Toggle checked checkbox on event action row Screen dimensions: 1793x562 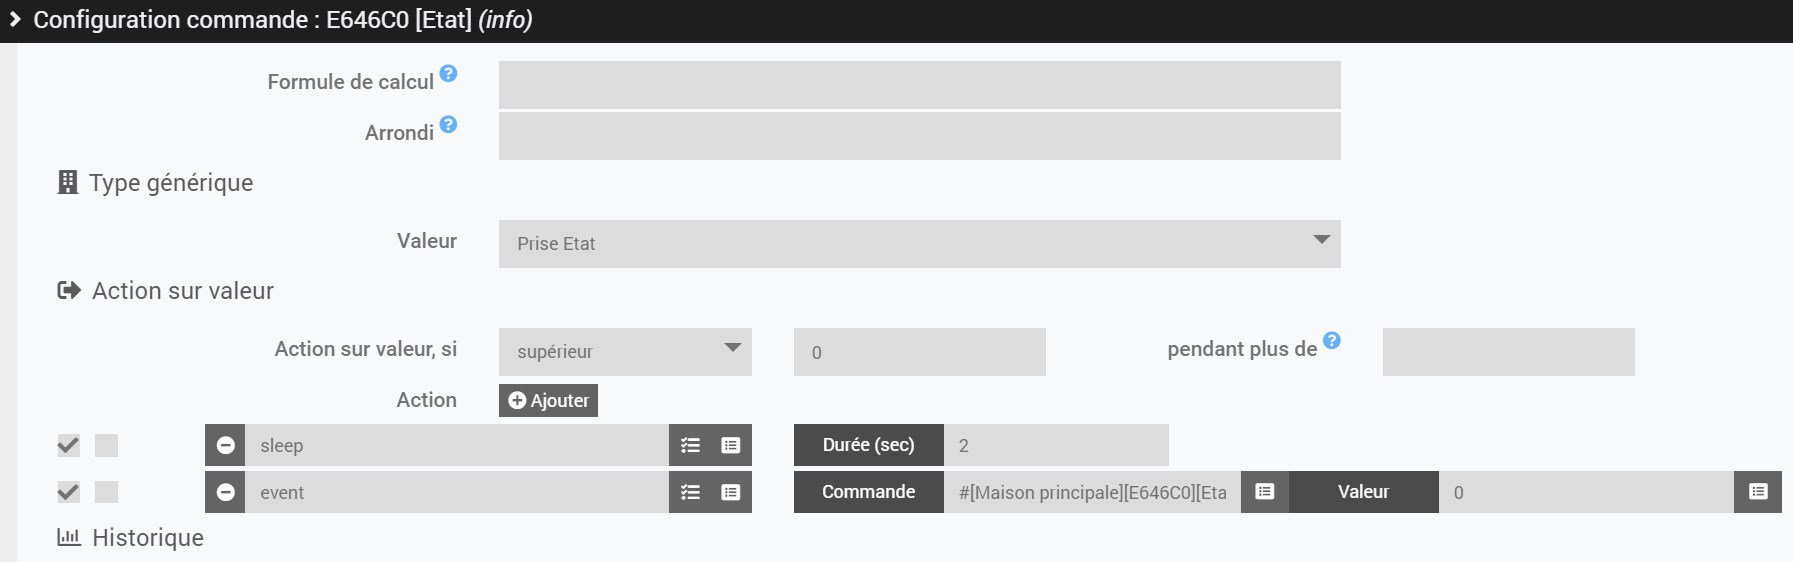[68, 492]
